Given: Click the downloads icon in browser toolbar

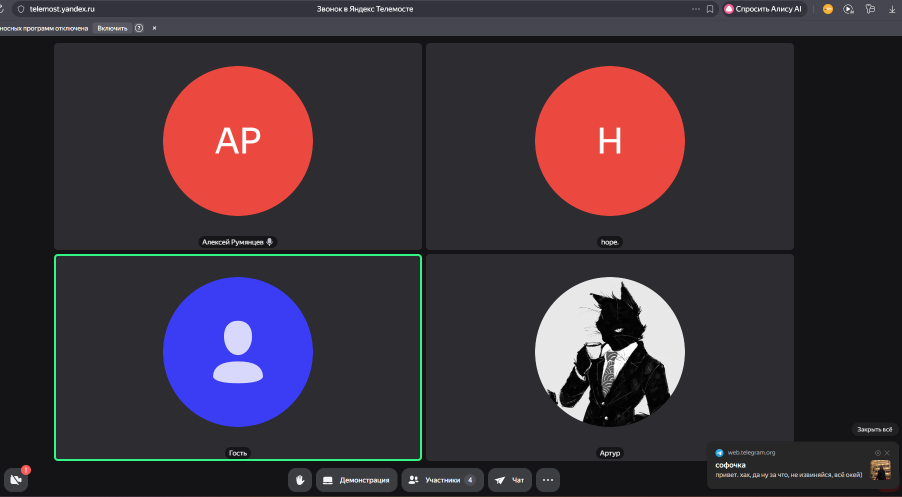Looking at the screenshot, I should click(x=891, y=9).
